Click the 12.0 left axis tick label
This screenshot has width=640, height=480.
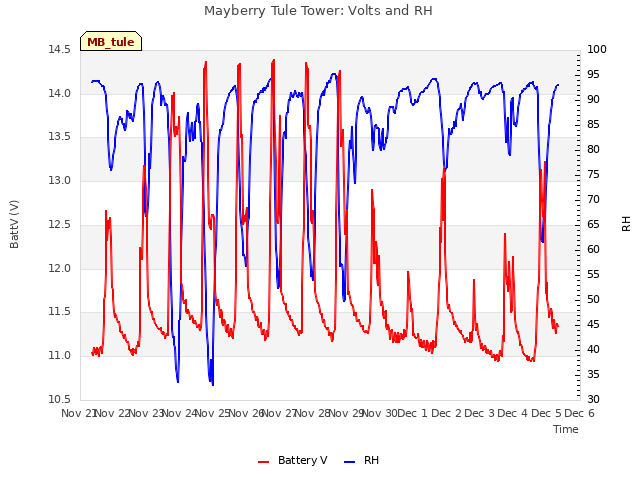tap(59, 268)
